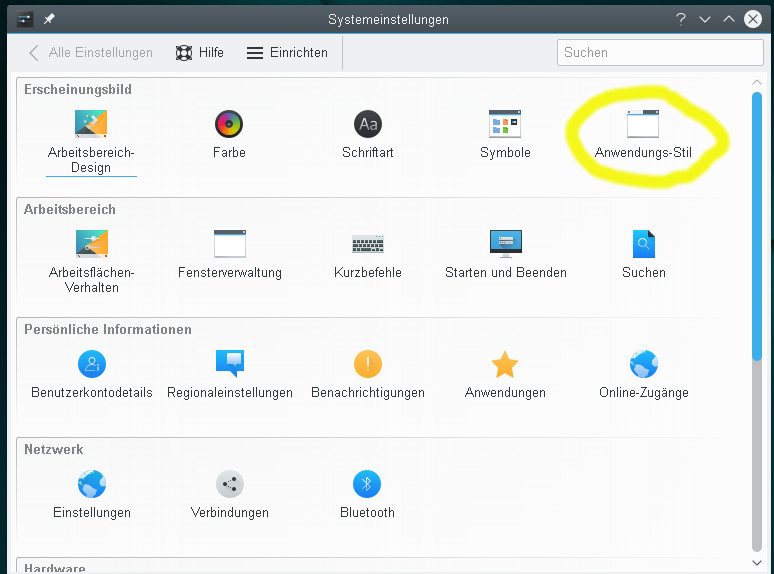Open the Hilfe menu
Viewport: 774px width, 574px height.
199,52
